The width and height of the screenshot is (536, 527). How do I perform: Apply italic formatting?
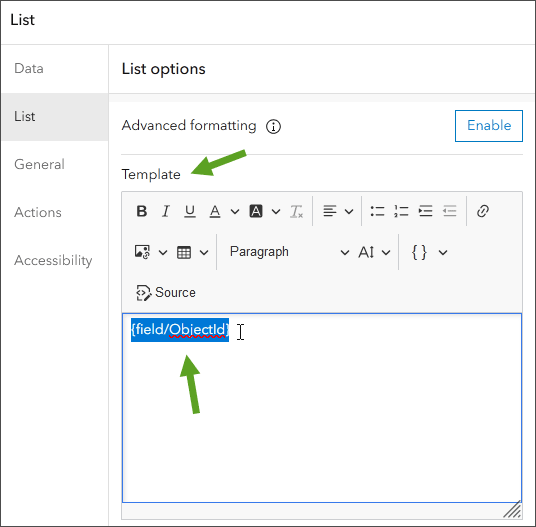[166, 211]
